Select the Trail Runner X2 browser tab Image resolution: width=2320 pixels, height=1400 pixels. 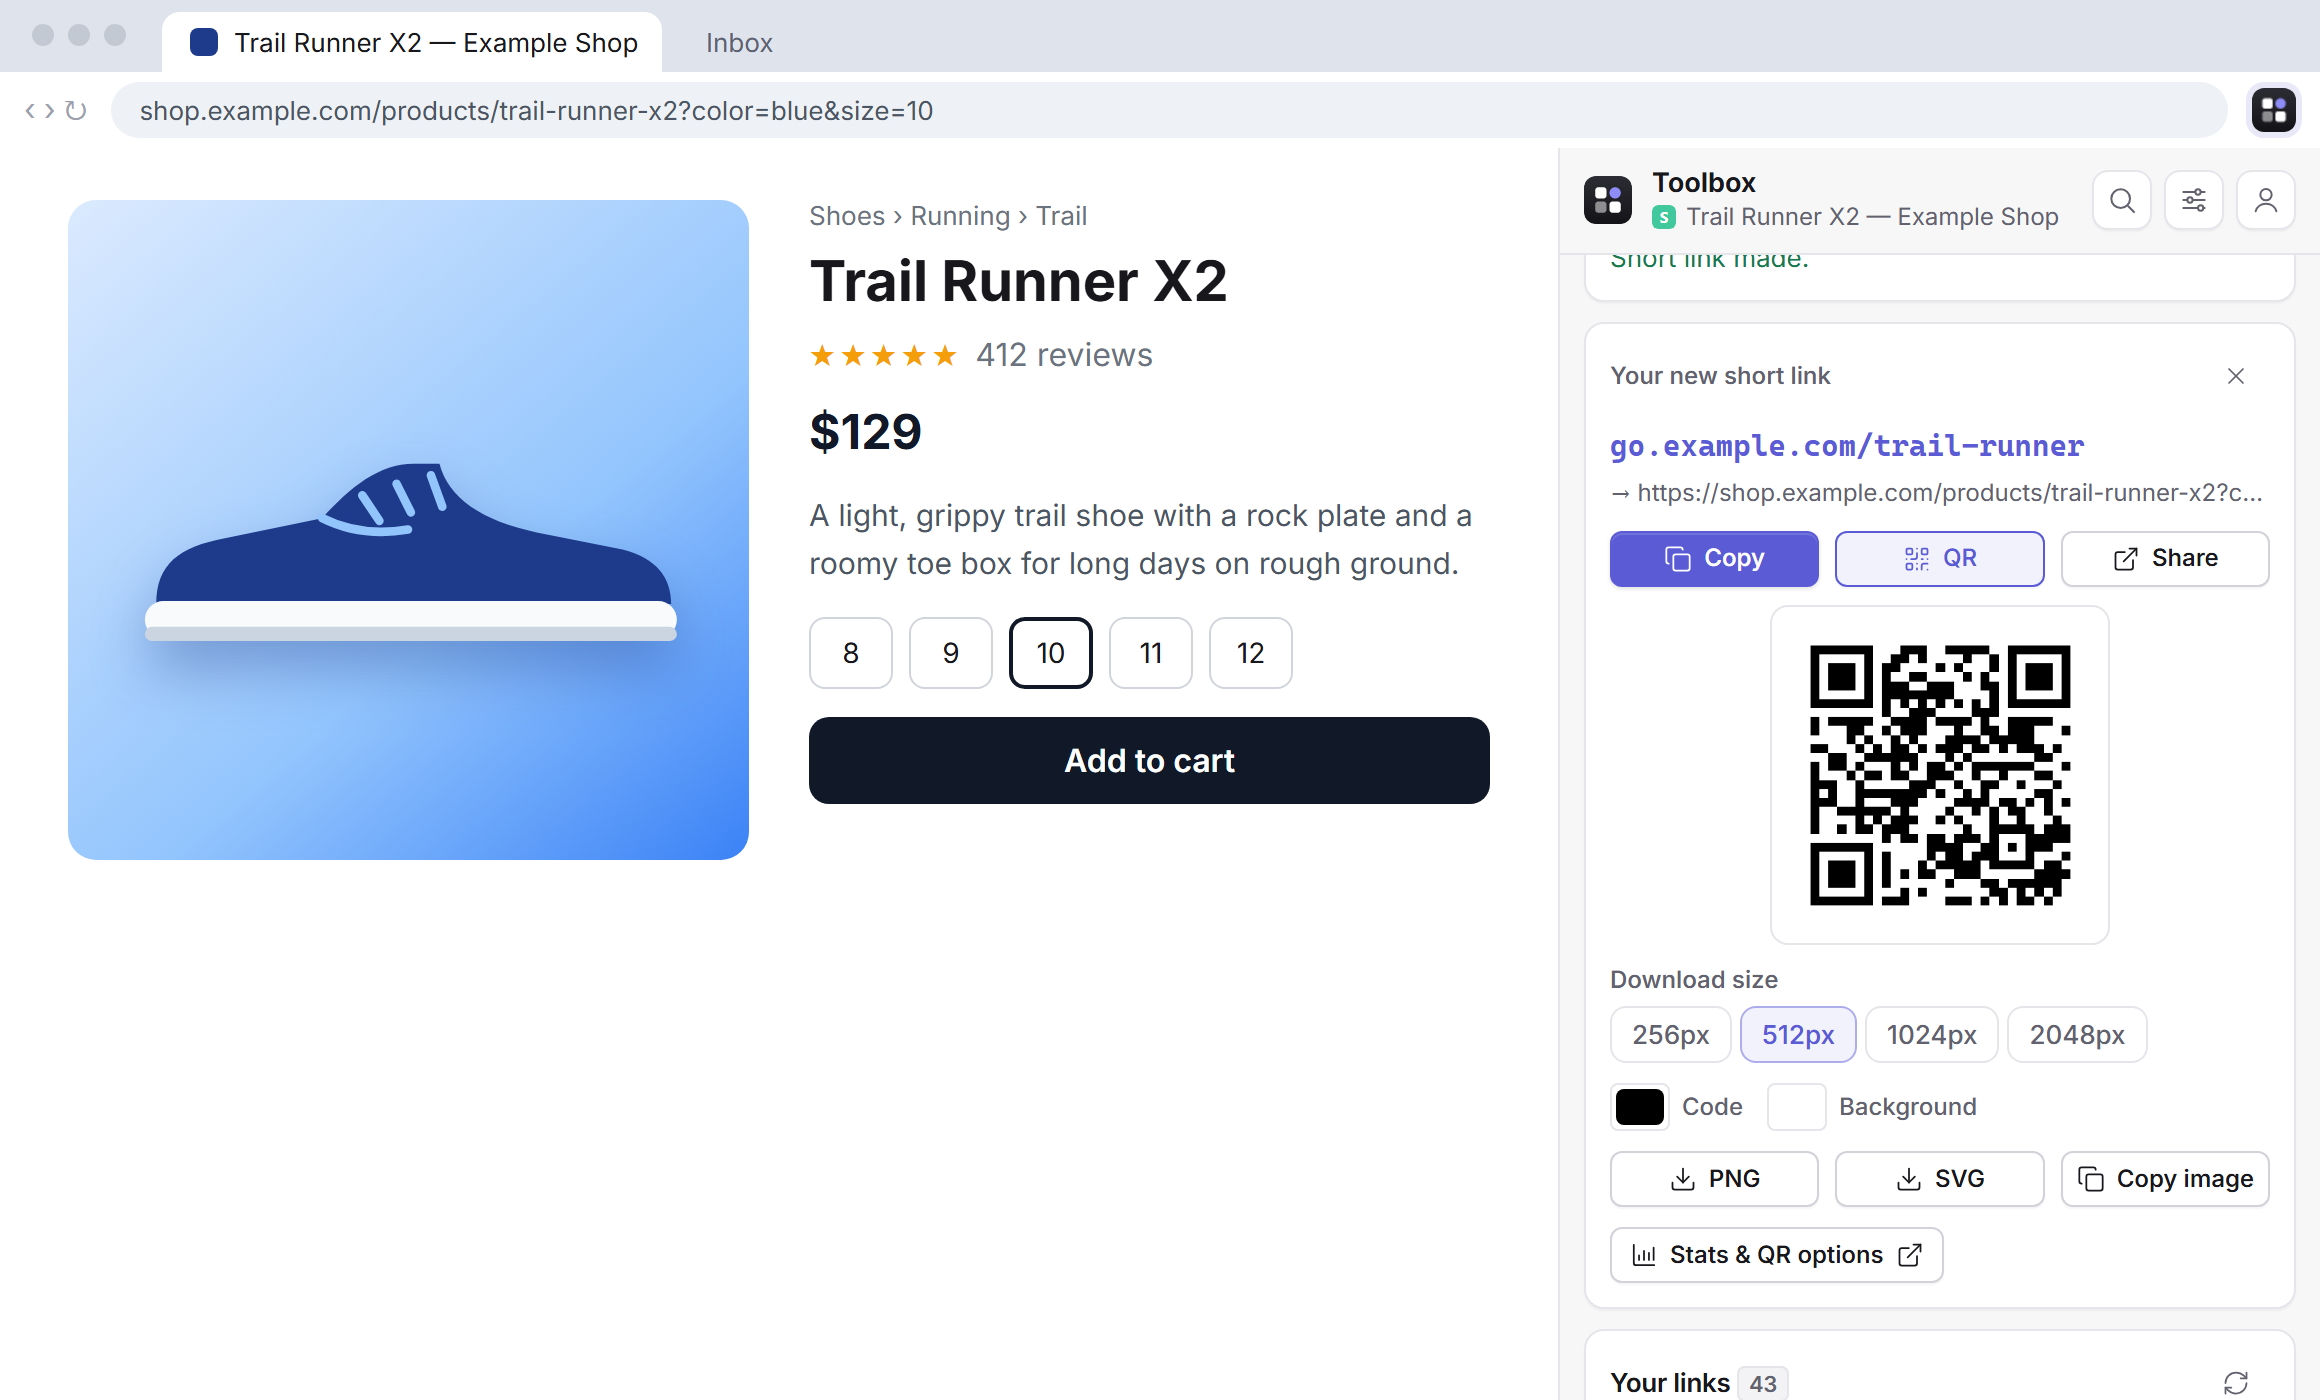click(x=412, y=43)
